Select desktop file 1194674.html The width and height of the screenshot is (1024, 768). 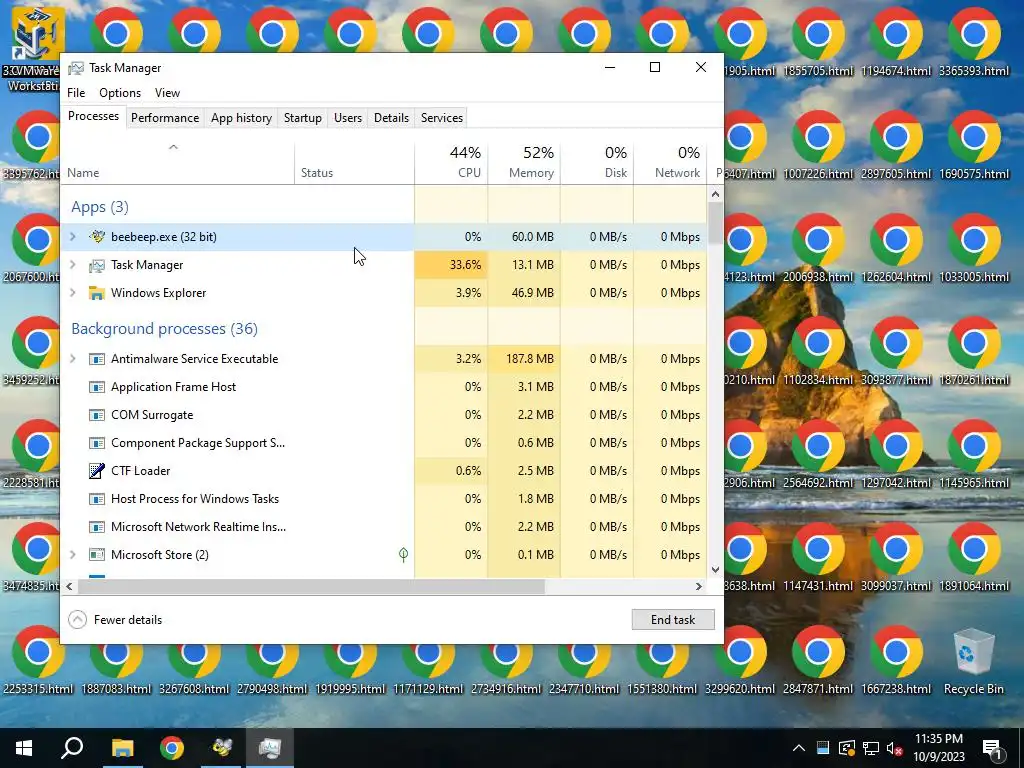point(896,43)
